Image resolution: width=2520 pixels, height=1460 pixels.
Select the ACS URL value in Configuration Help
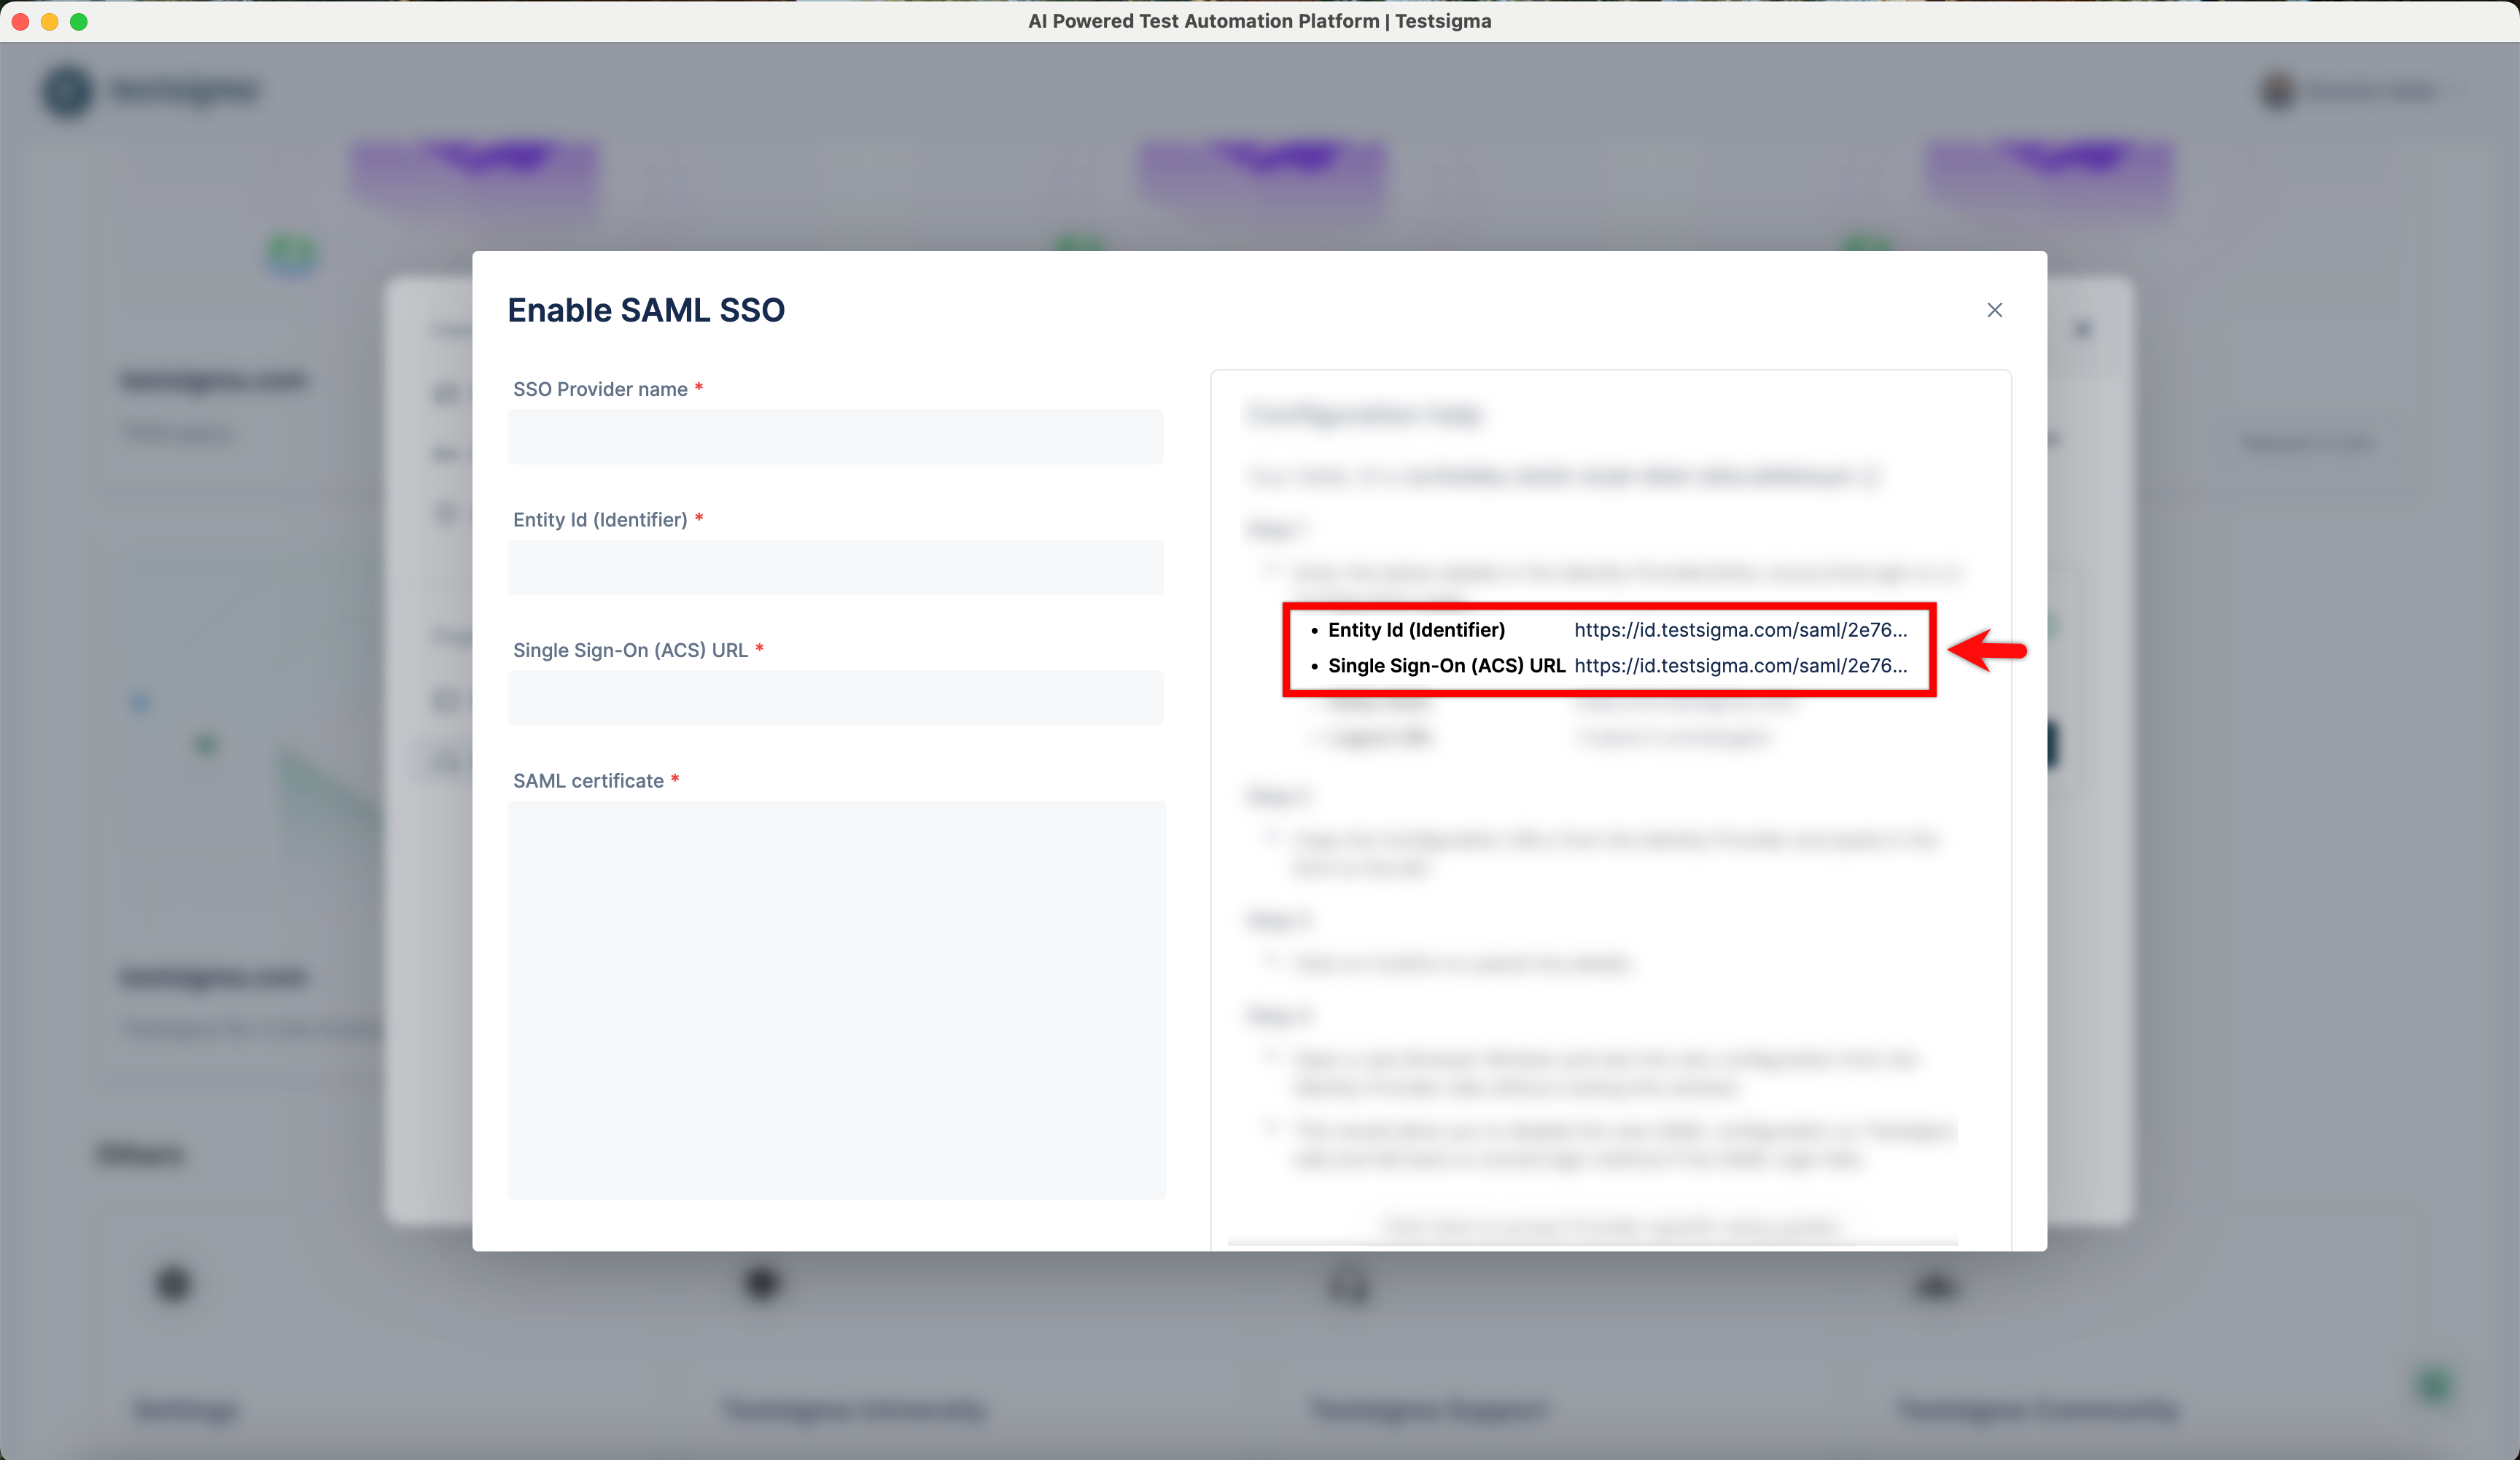[1740, 666]
